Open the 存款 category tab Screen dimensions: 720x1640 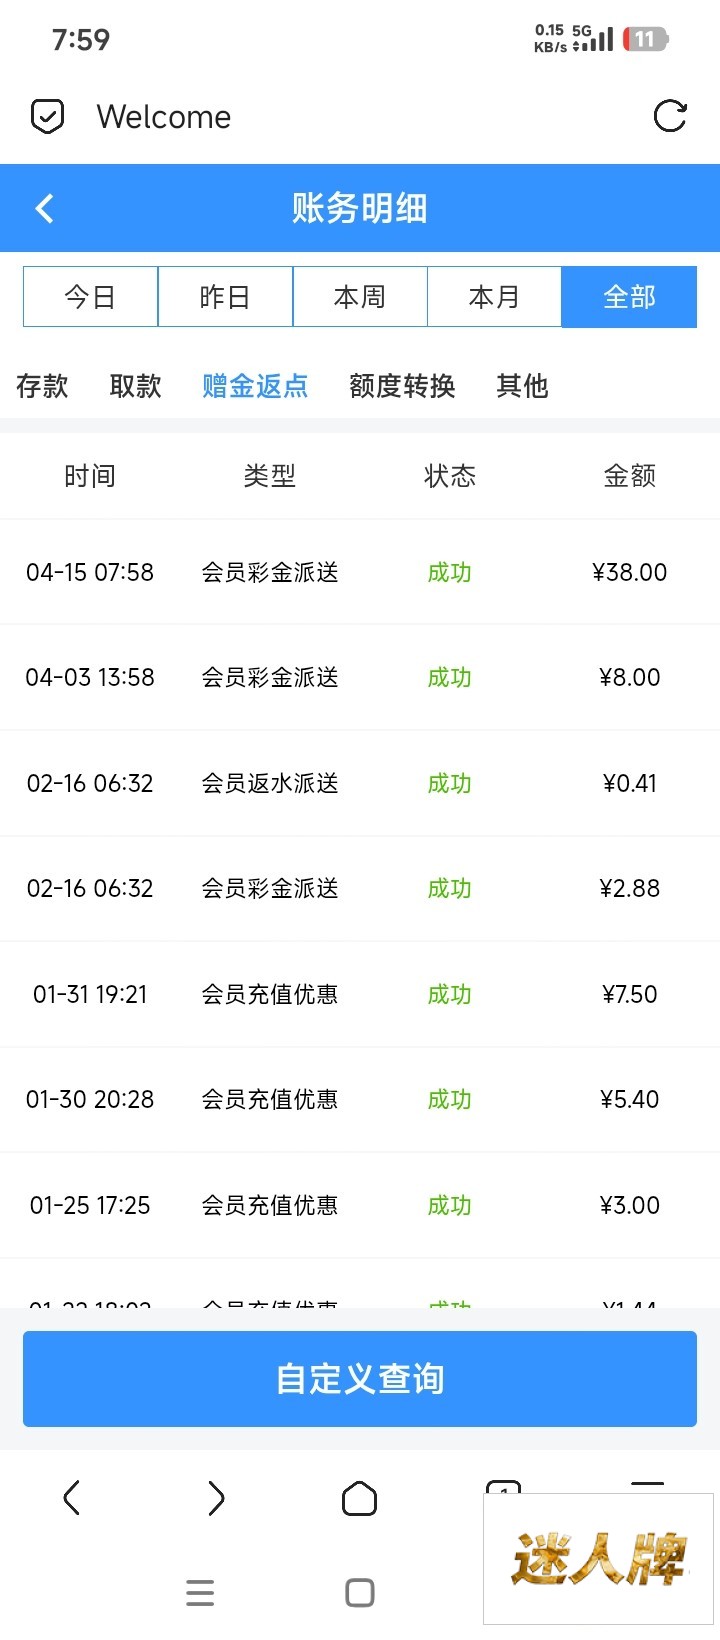[42, 386]
